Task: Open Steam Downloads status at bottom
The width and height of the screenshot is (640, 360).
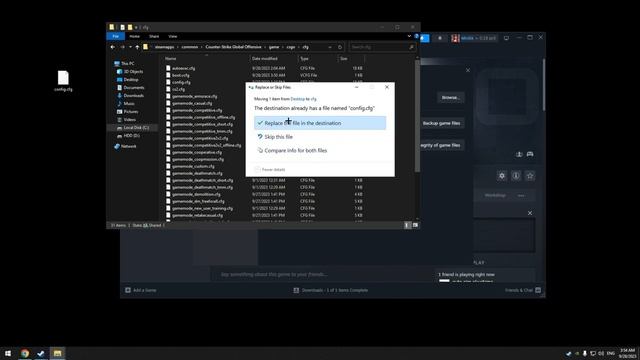Action: point(331,290)
